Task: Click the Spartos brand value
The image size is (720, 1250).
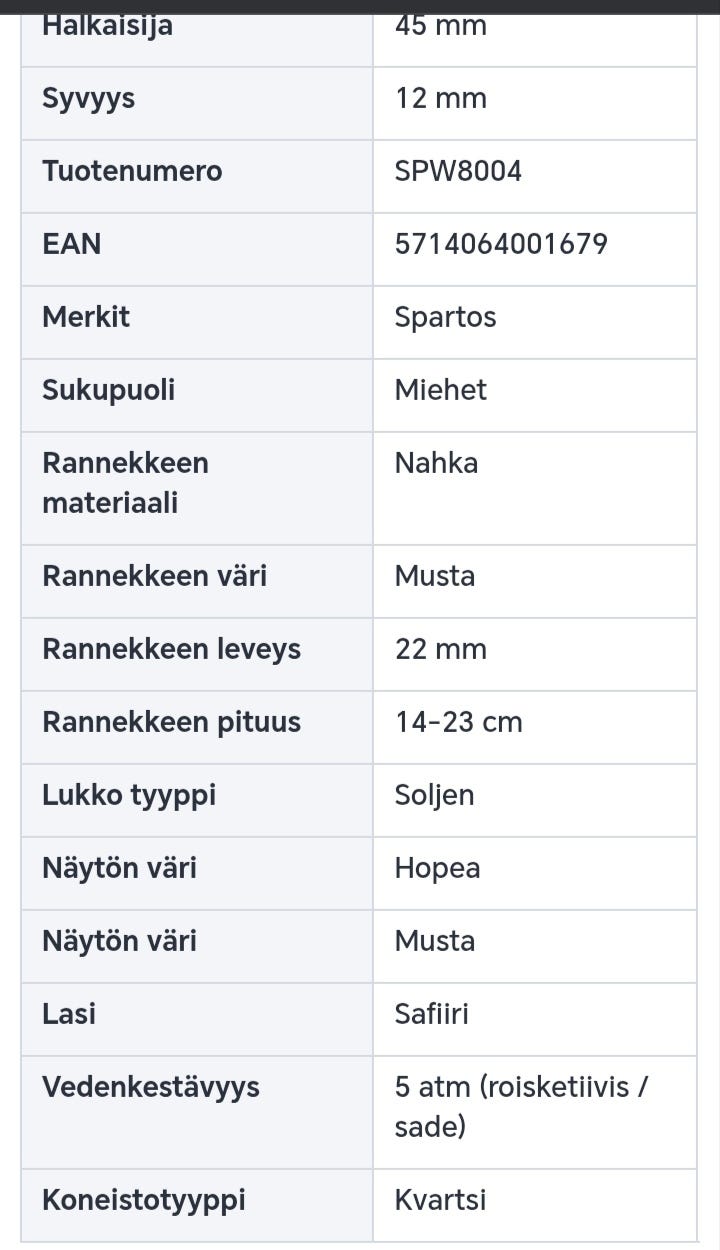Action: [x=445, y=317]
